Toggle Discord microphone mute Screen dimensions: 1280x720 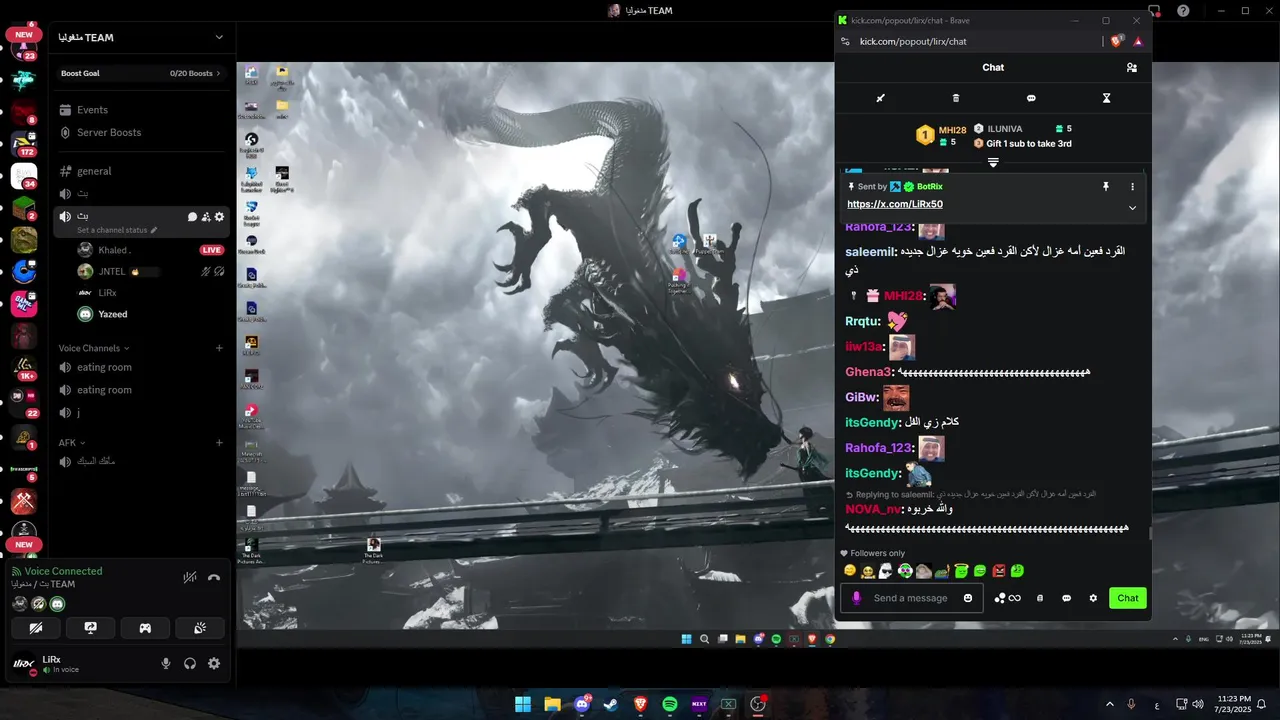(166, 663)
